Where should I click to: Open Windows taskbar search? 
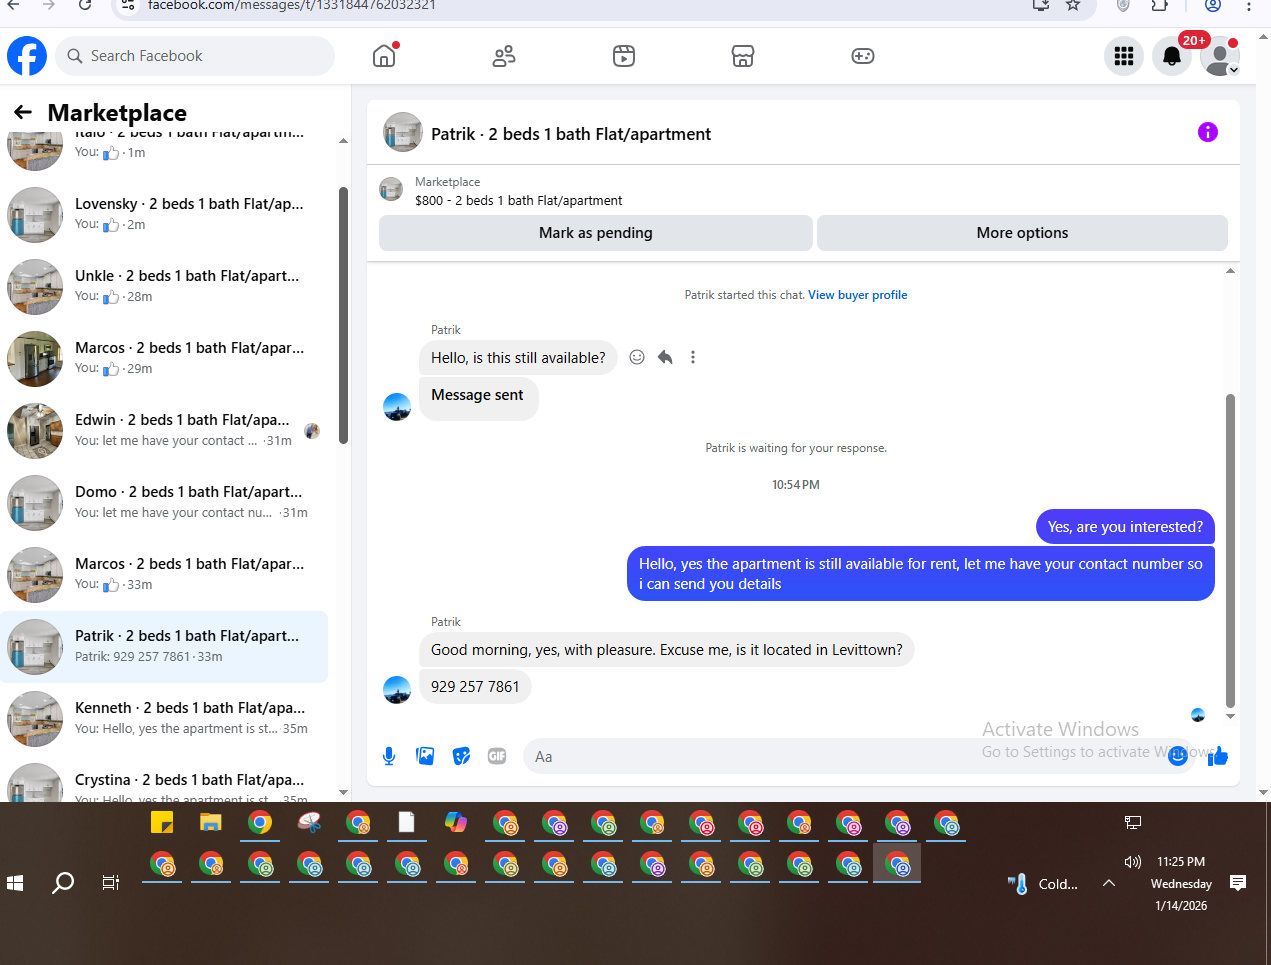point(63,882)
